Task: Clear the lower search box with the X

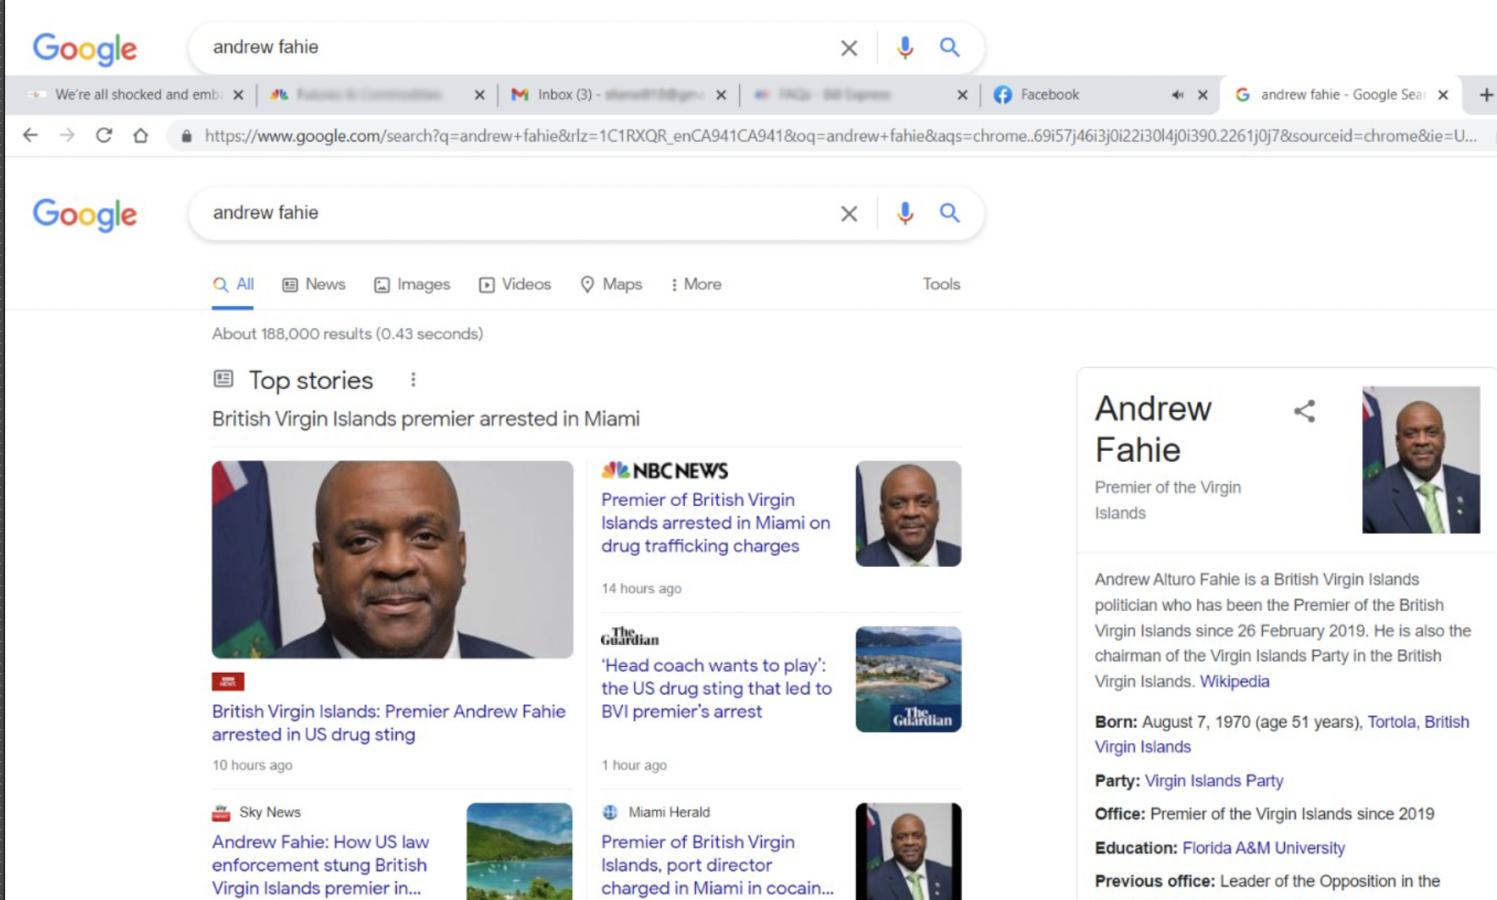Action: pyautogui.click(x=849, y=213)
